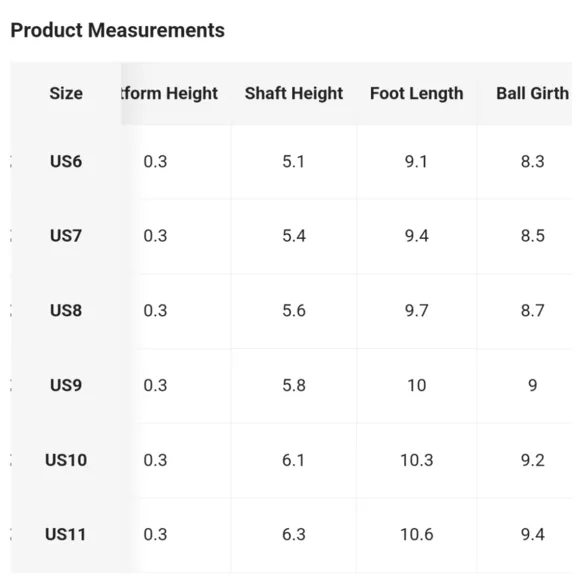The width and height of the screenshot is (580, 579).
Task: Click the US7 size row label
Action: click(66, 236)
